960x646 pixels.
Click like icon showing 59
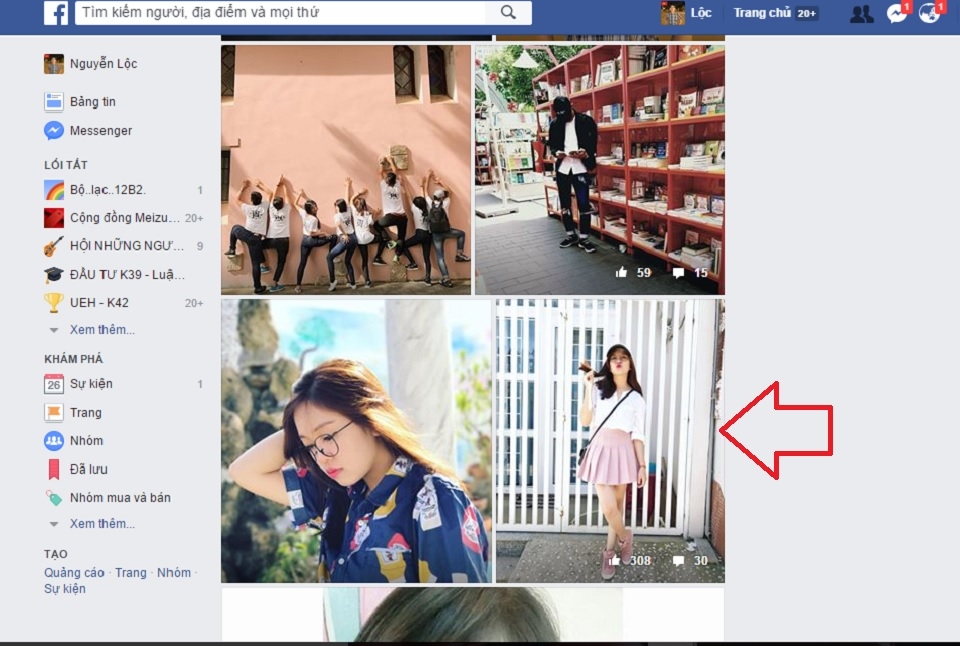pyautogui.click(x=621, y=272)
